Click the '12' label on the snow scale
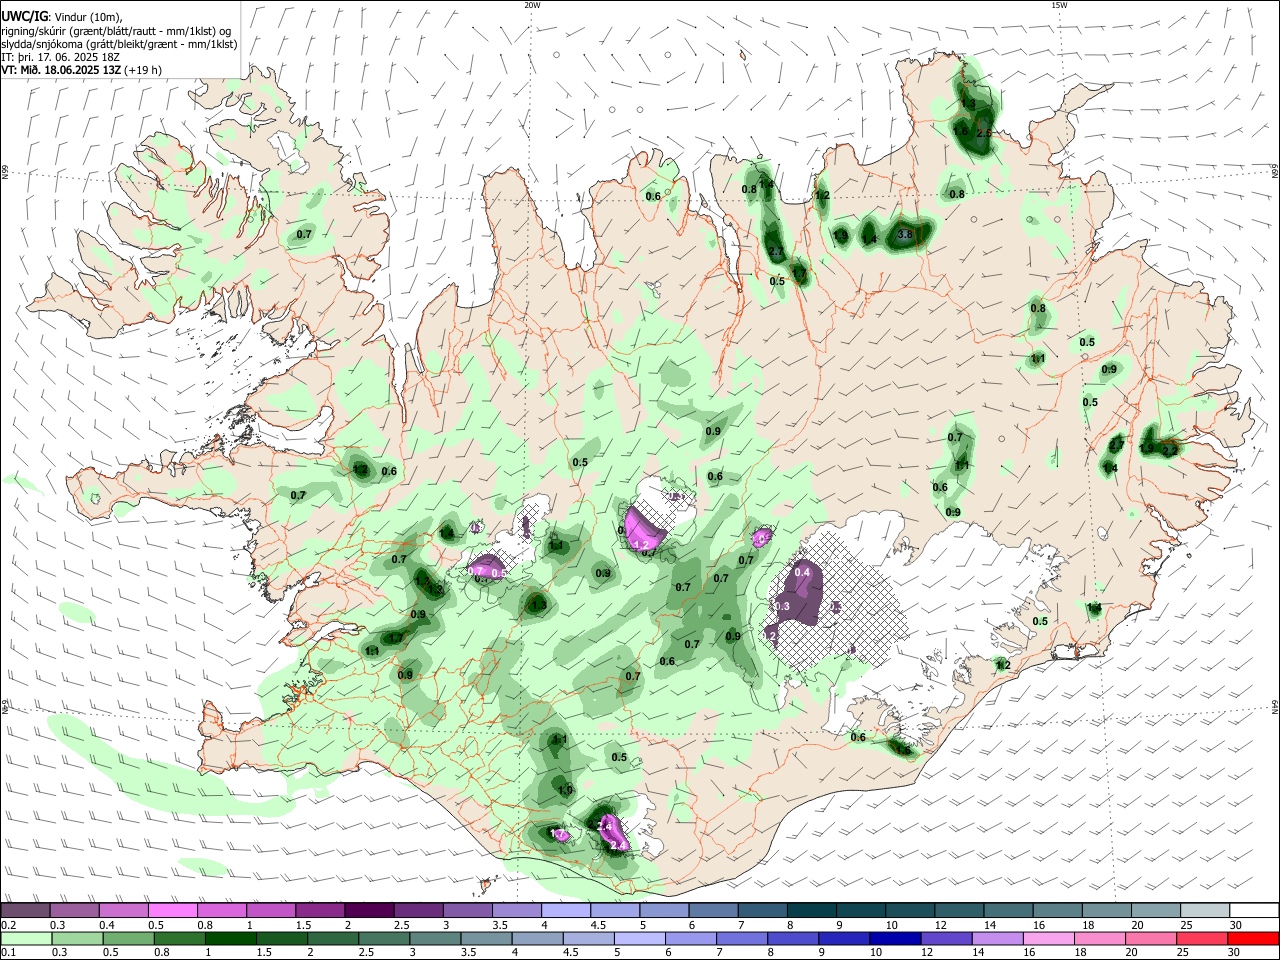Viewport: 1280px width, 960px height. [939, 924]
